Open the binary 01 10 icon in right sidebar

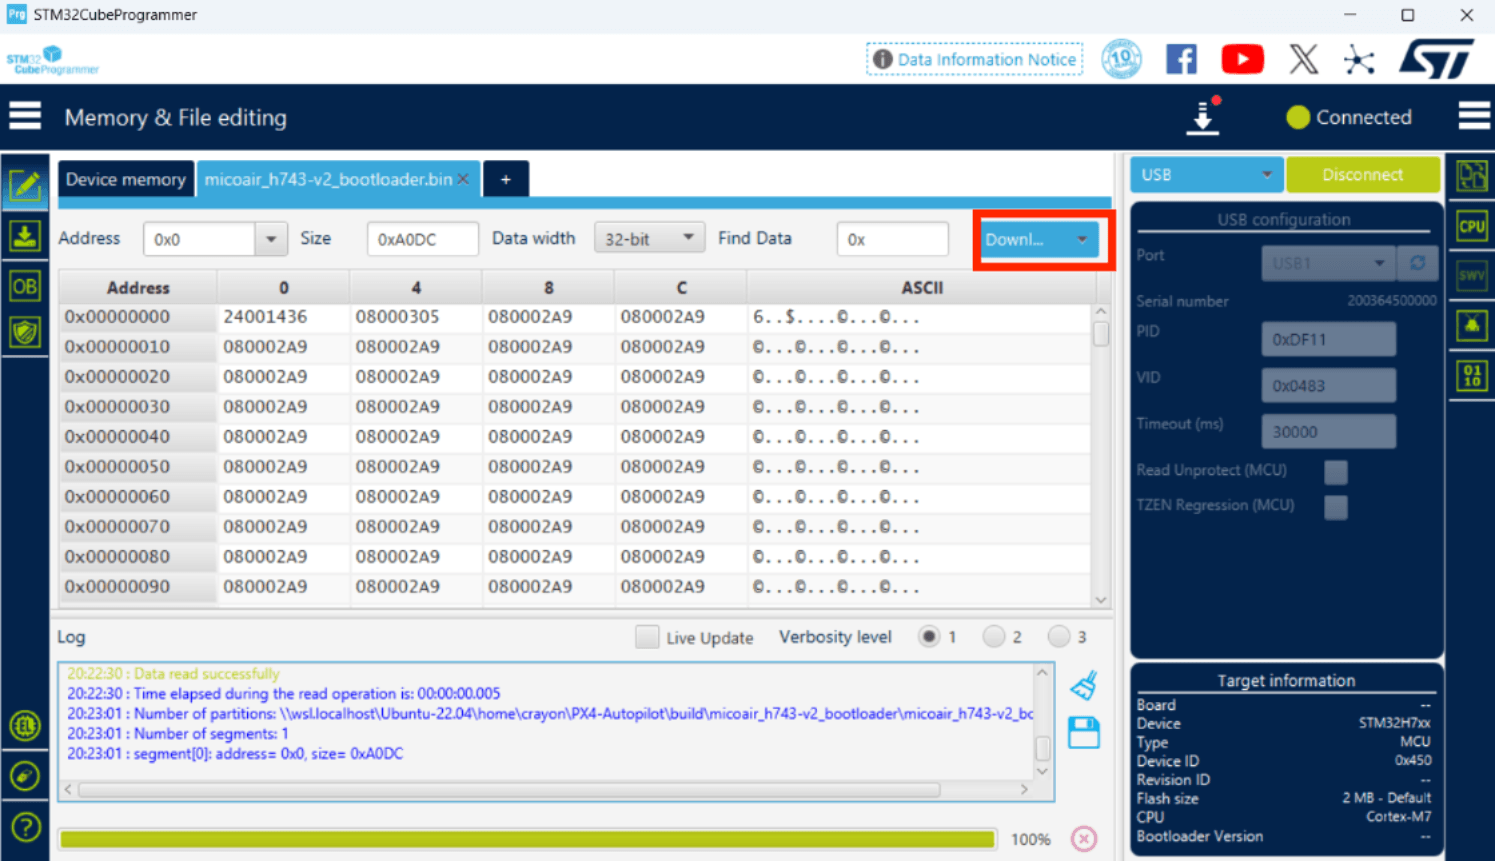point(1472,376)
